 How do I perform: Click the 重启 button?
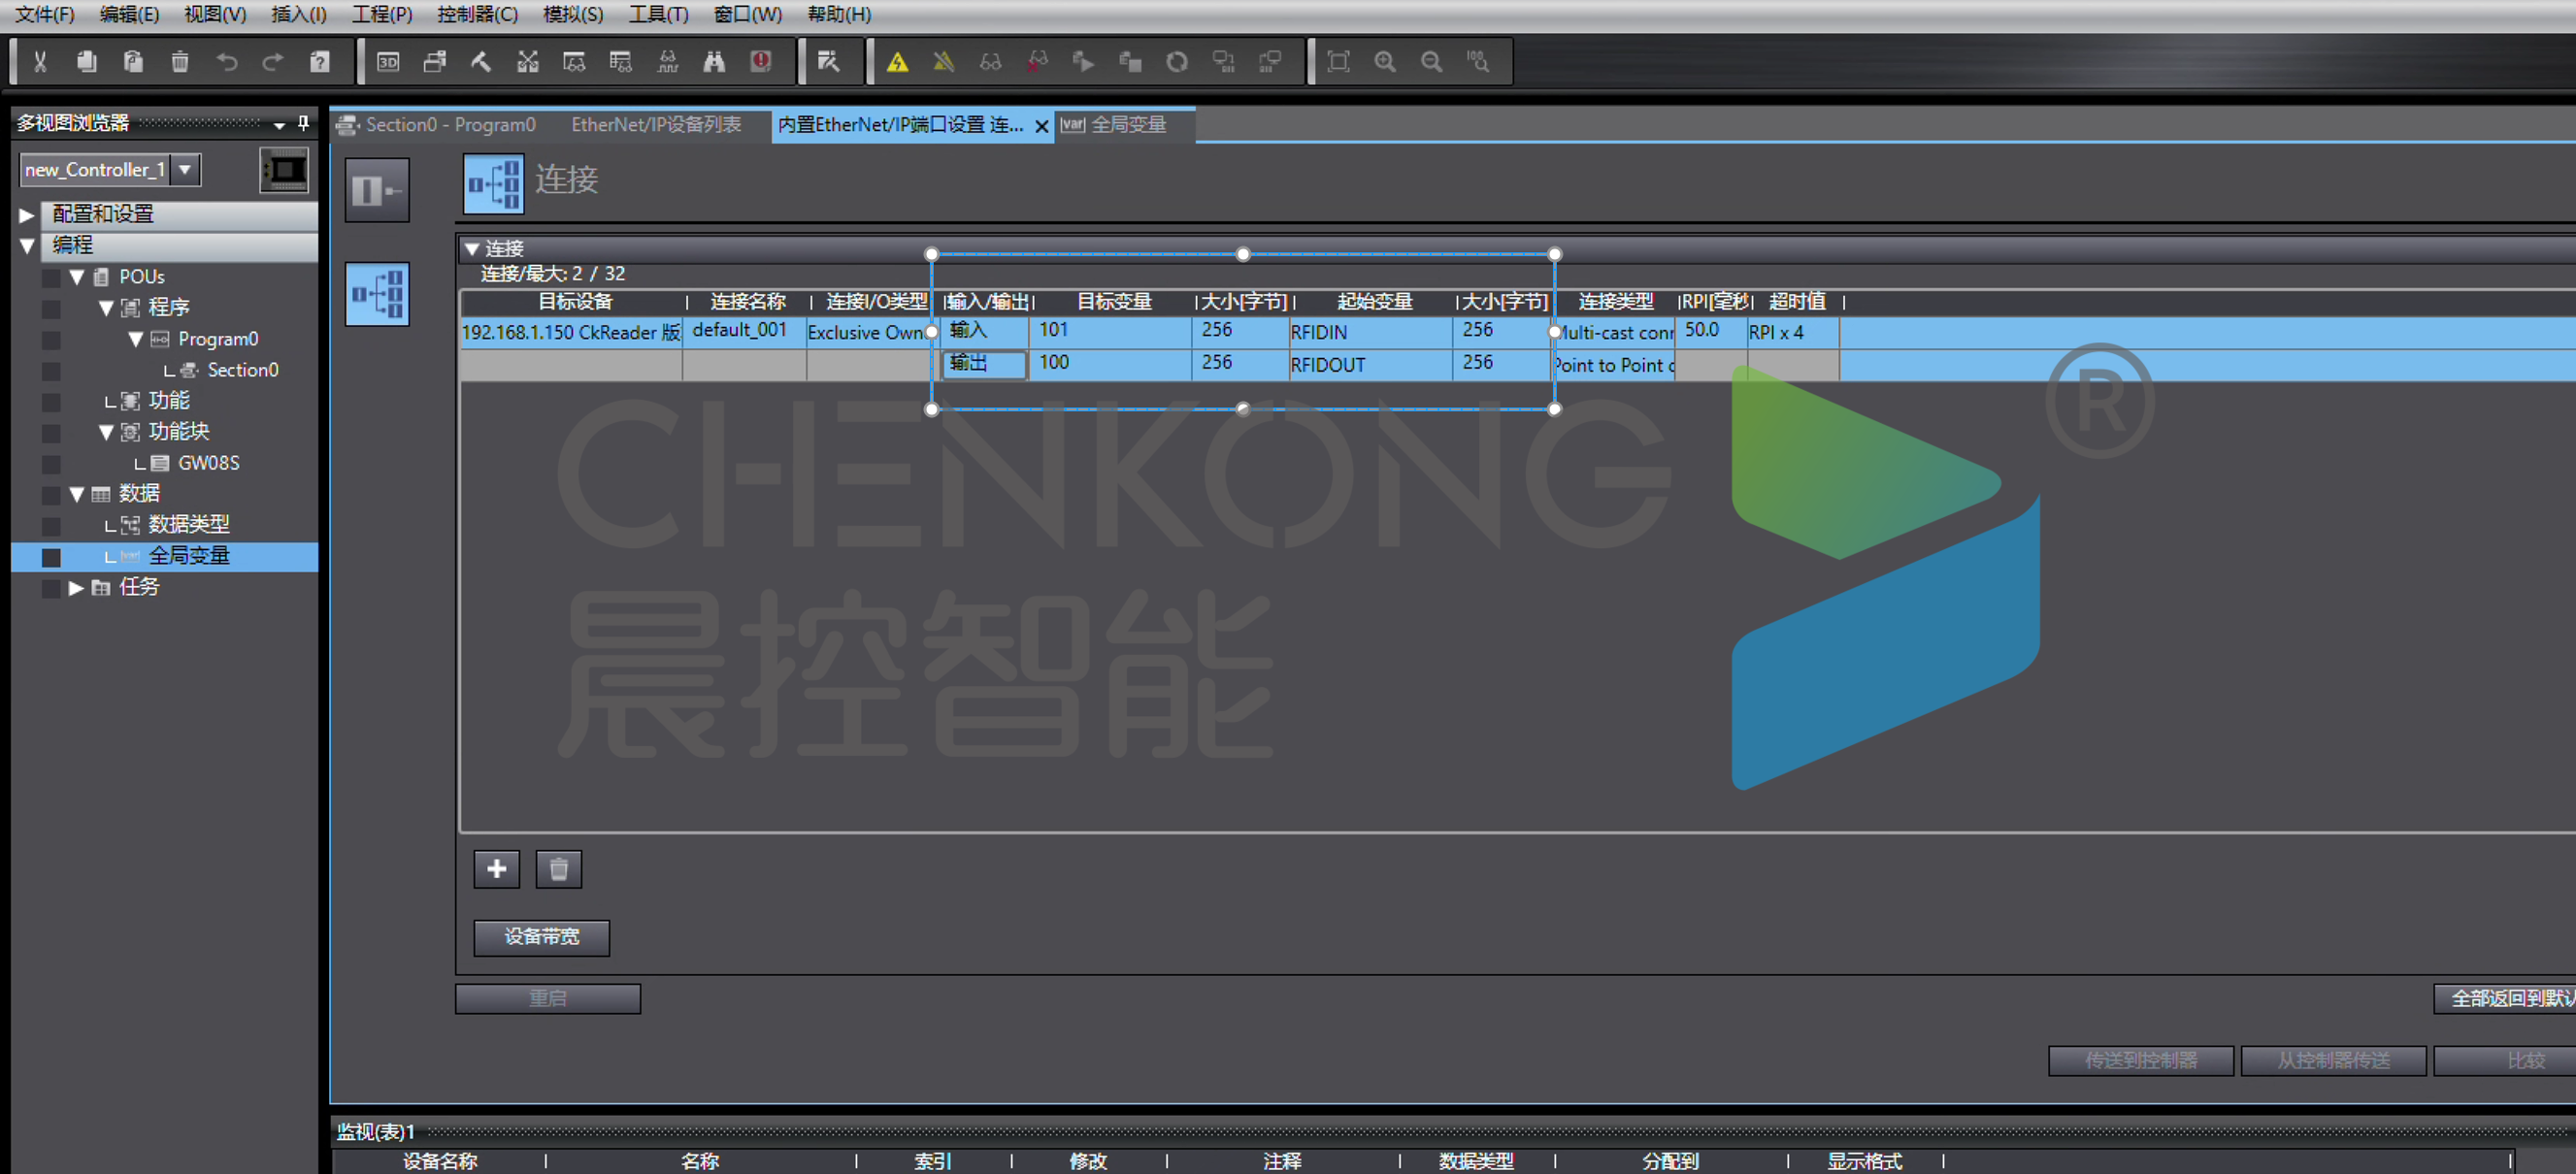[x=548, y=998]
